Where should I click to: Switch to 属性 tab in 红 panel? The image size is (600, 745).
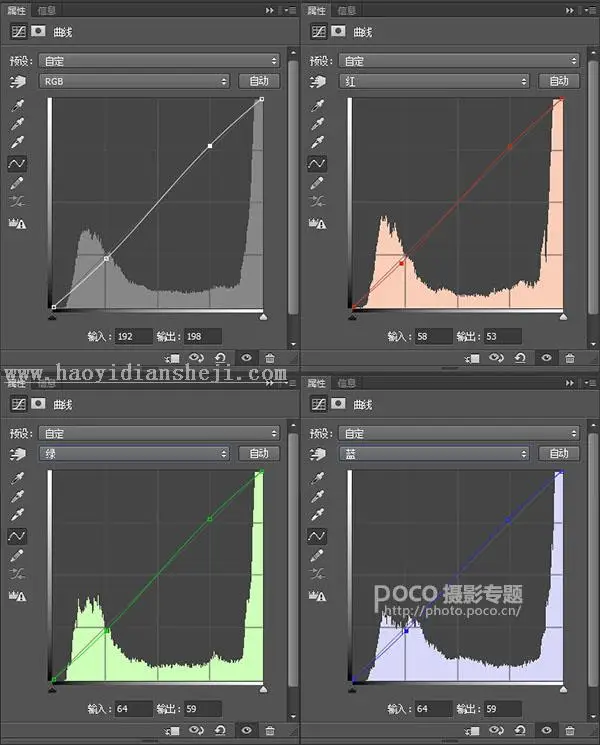(317, 10)
